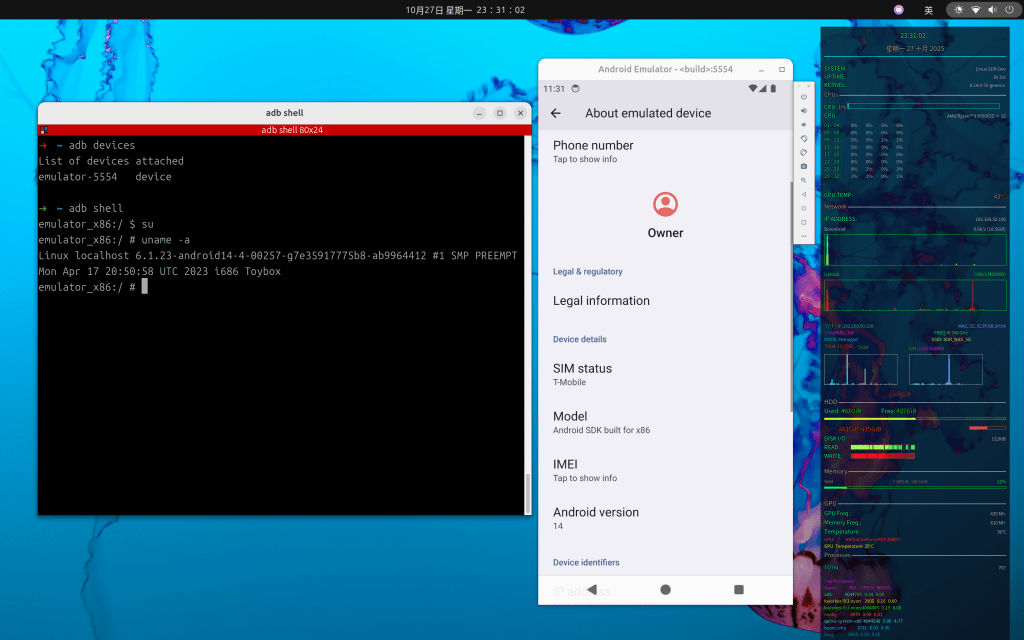Open Legal information entry
The image size is (1024, 640).
pos(601,301)
